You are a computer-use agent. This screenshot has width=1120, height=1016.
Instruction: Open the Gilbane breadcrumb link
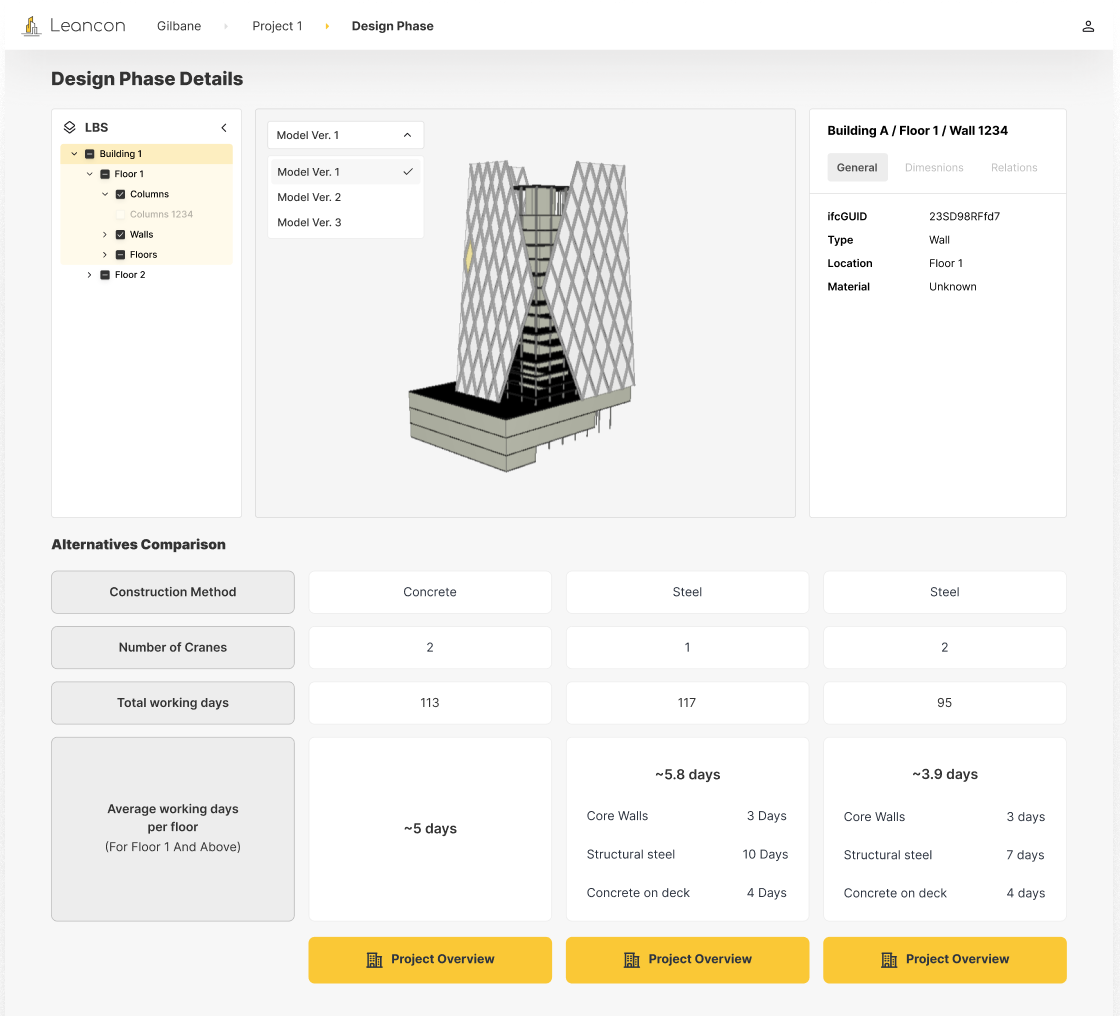pyautogui.click(x=179, y=26)
